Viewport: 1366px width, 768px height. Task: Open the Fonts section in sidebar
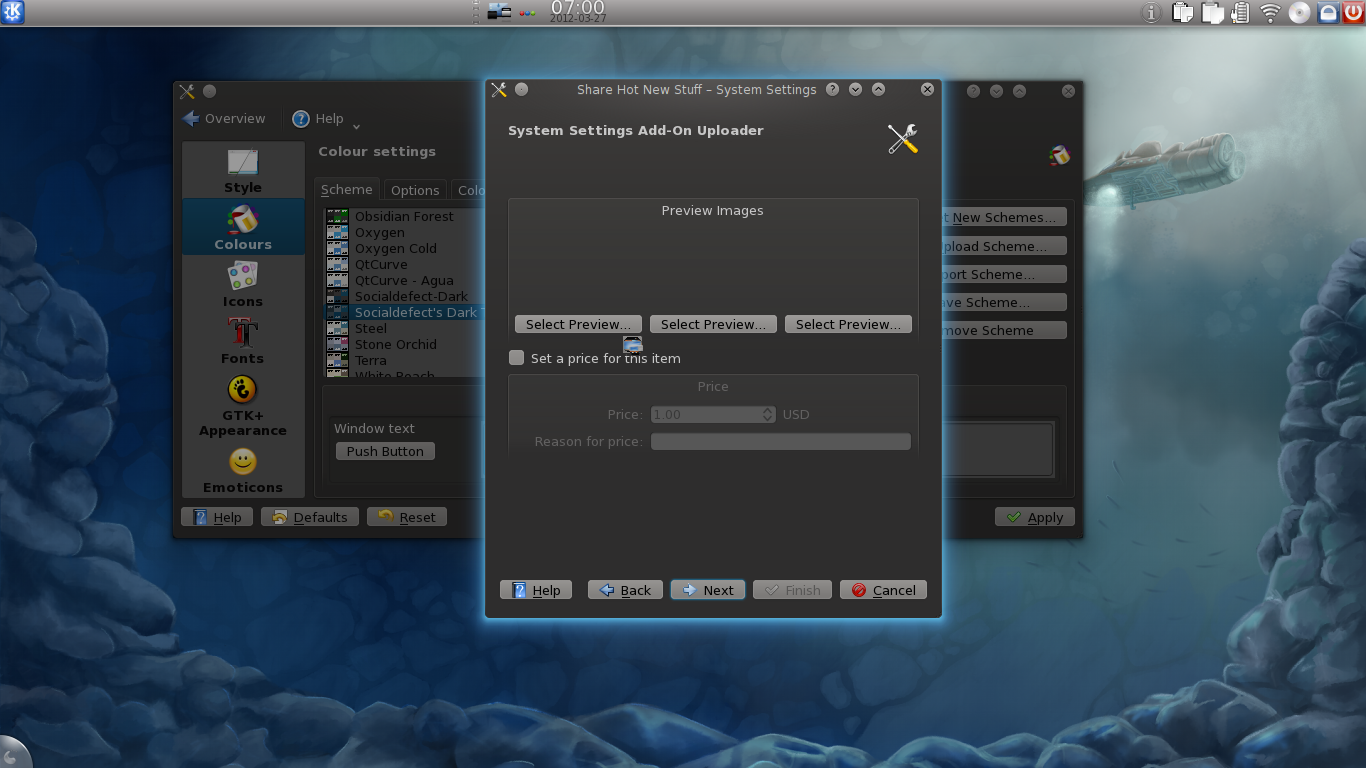243,341
